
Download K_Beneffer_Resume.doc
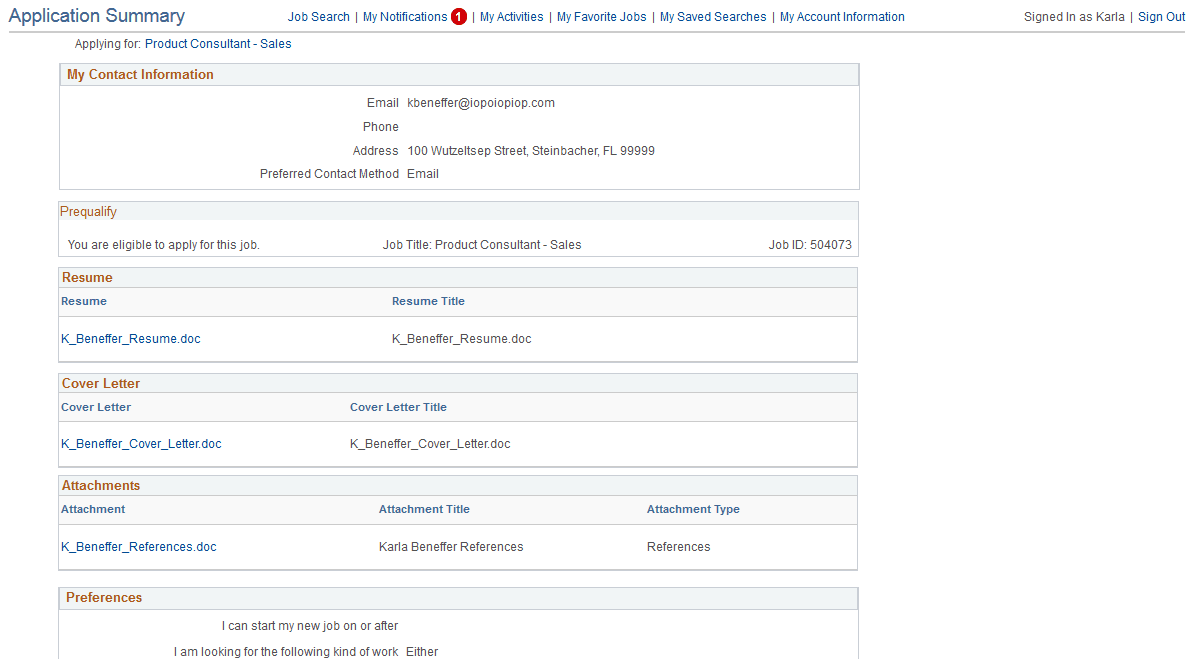coord(130,338)
